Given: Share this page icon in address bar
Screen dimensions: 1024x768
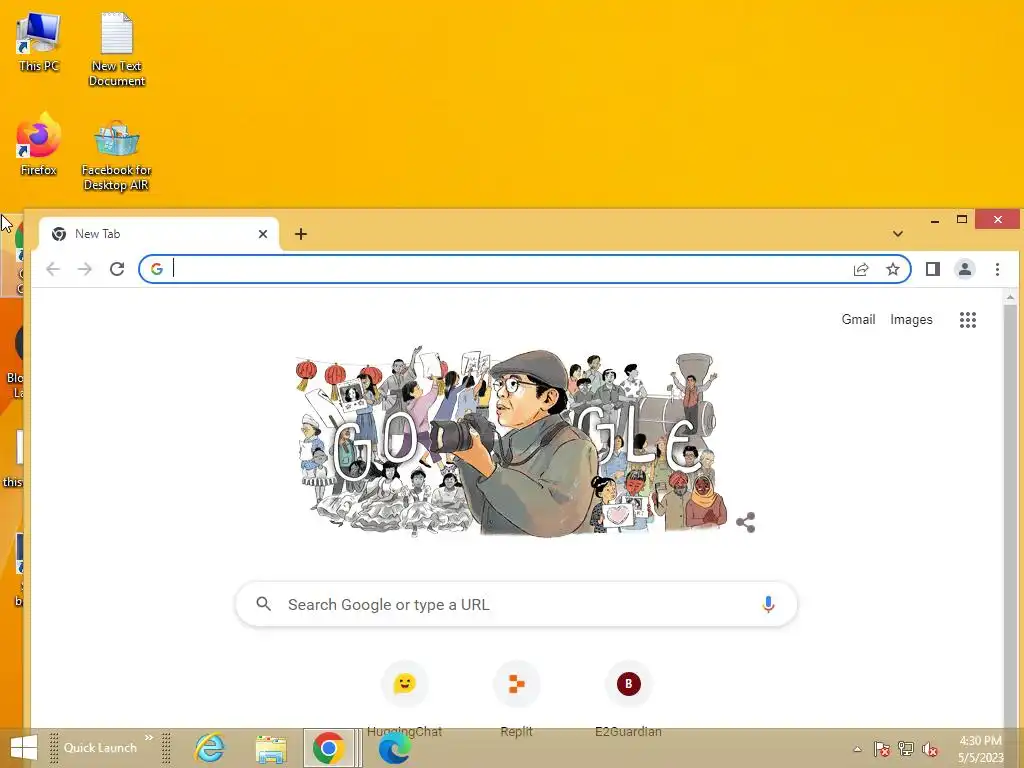Looking at the screenshot, I should [861, 269].
